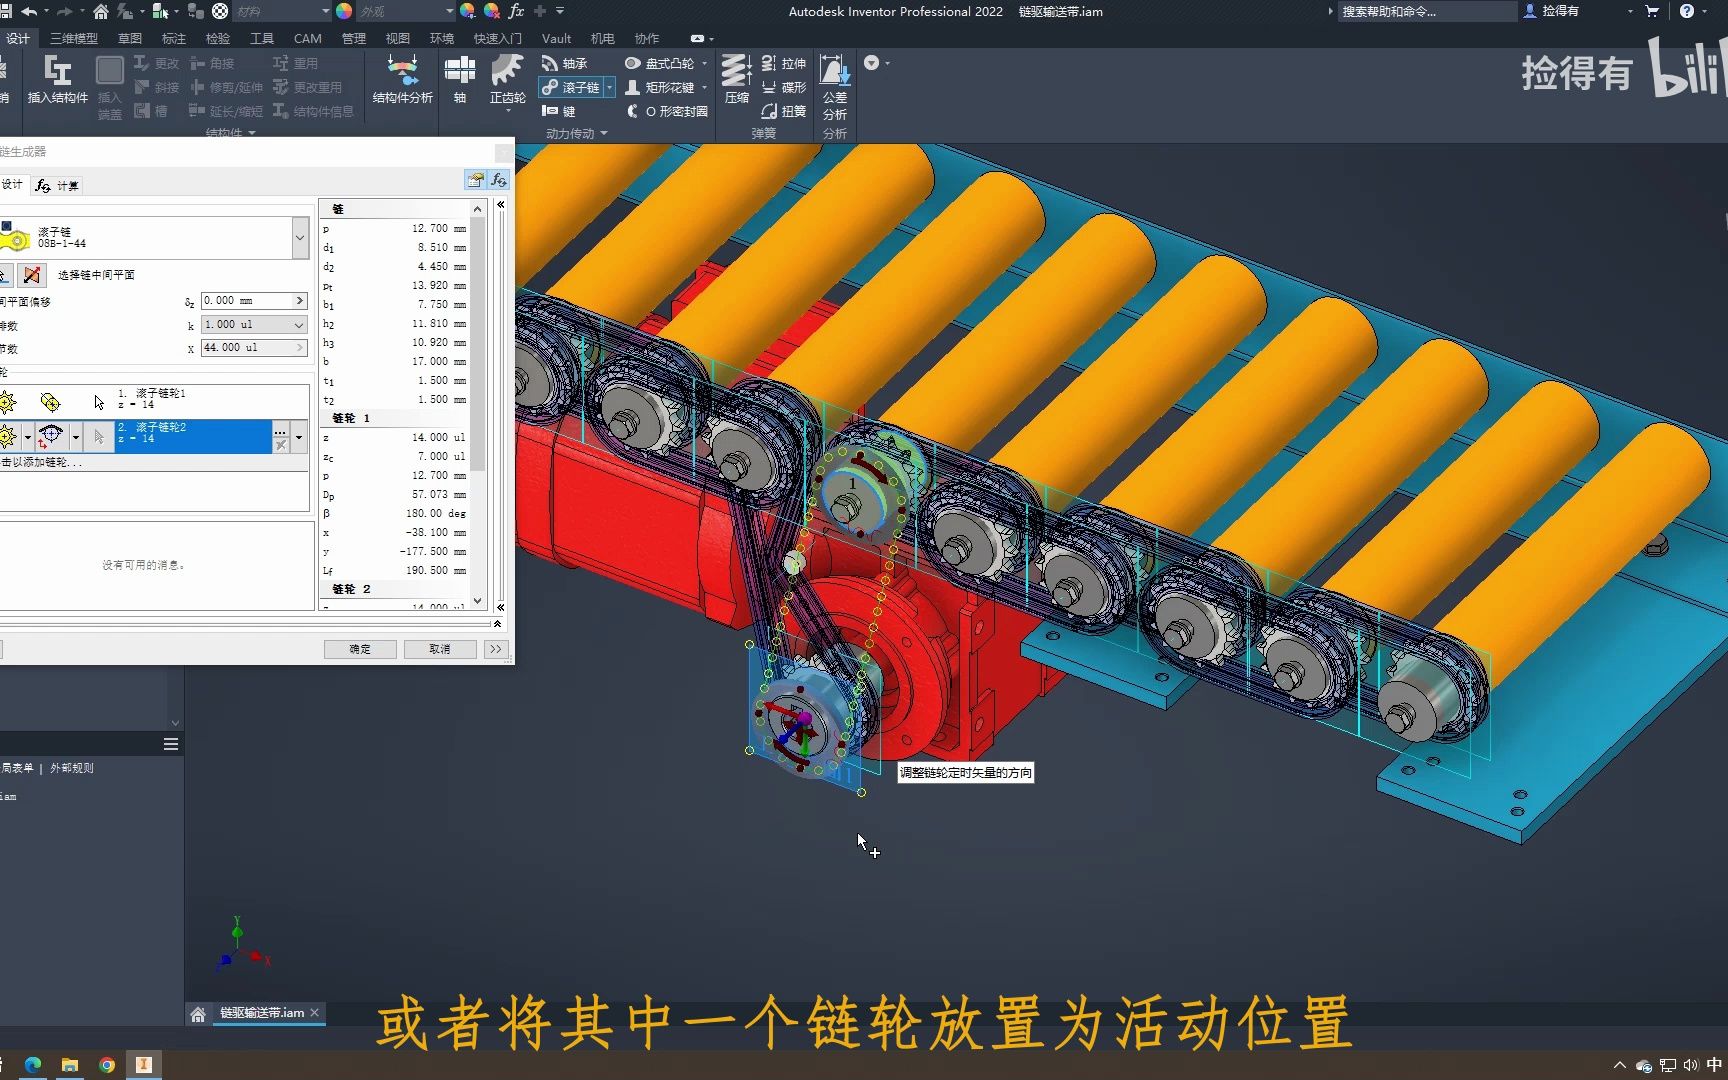Open the k 排数 combo box
Viewport: 1728px width, 1080px height.
(297, 324)
